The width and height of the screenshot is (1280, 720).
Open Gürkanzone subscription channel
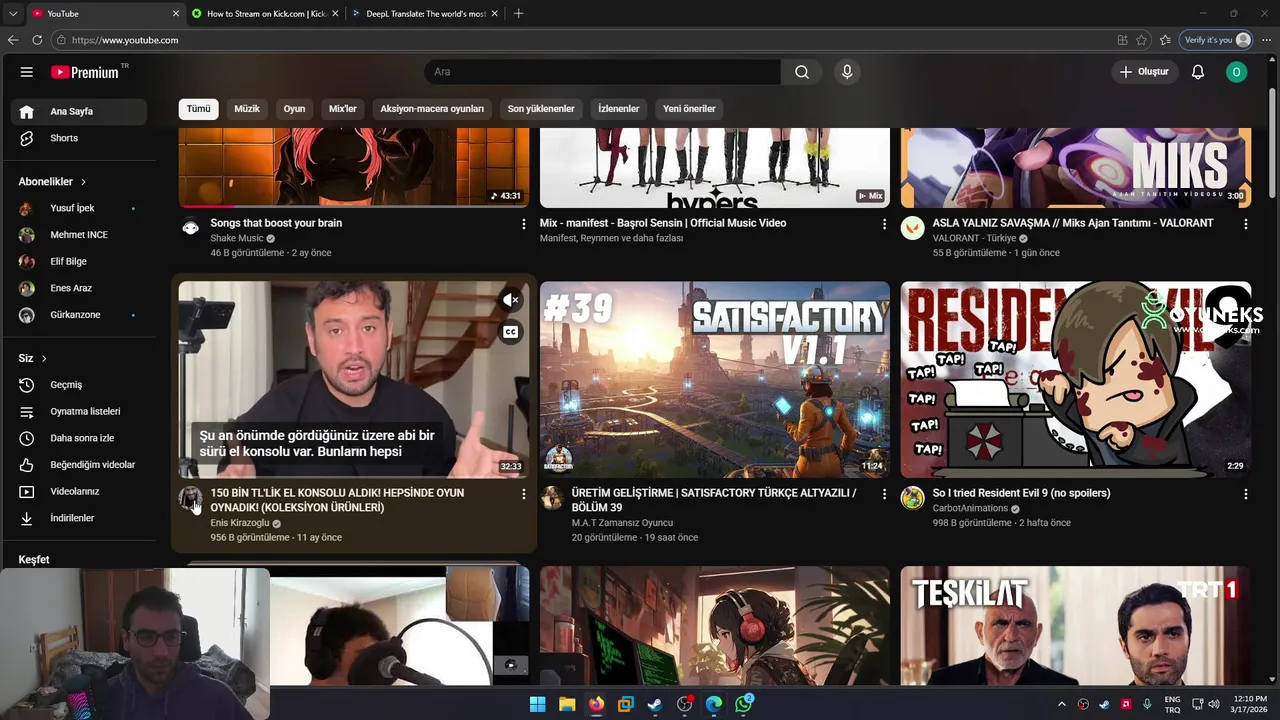point(79,315)
